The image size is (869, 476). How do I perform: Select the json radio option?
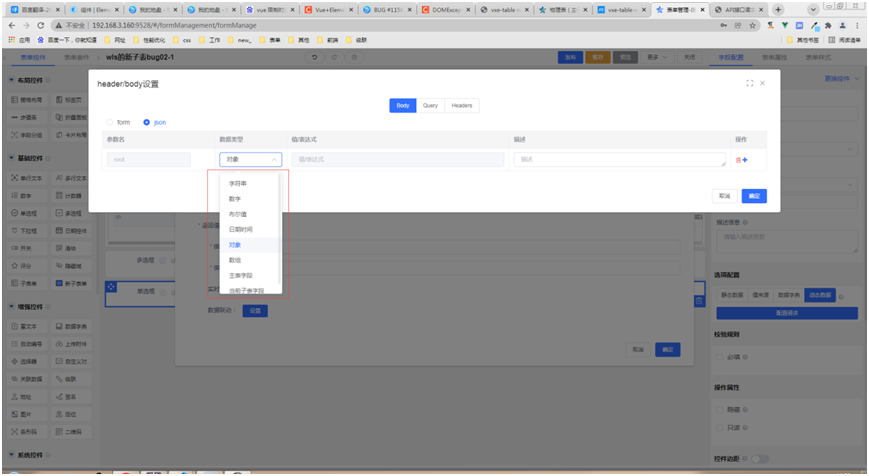point(147,122)
